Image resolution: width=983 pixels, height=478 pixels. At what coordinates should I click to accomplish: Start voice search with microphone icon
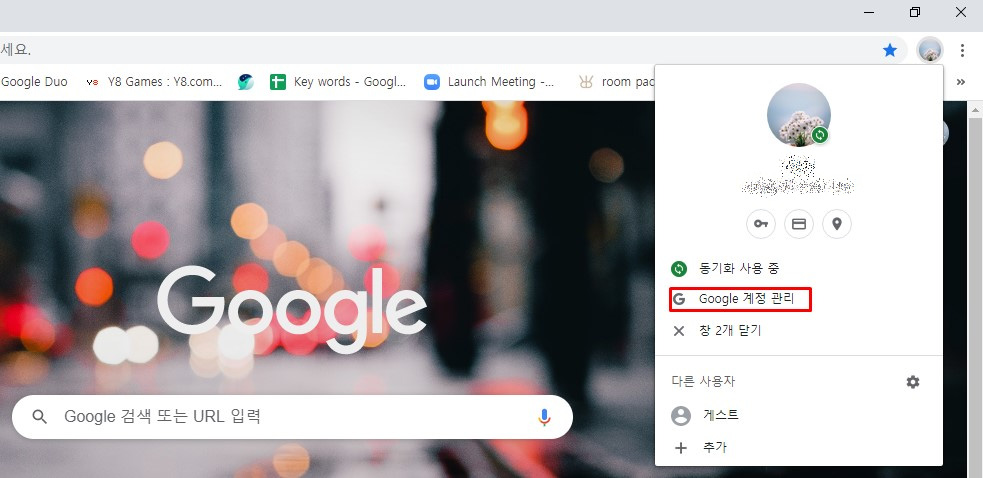click(x=544, y=417)
